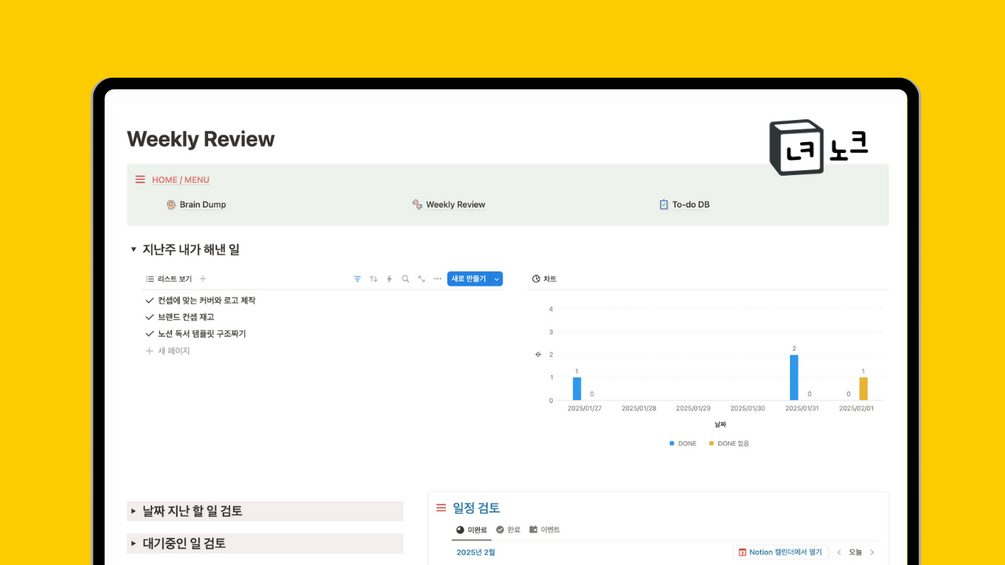Click the lightning automation icon
Image resolution: width=1005 pixels, height=565 pixels.
pyautogui.click(x=389, y=279)
